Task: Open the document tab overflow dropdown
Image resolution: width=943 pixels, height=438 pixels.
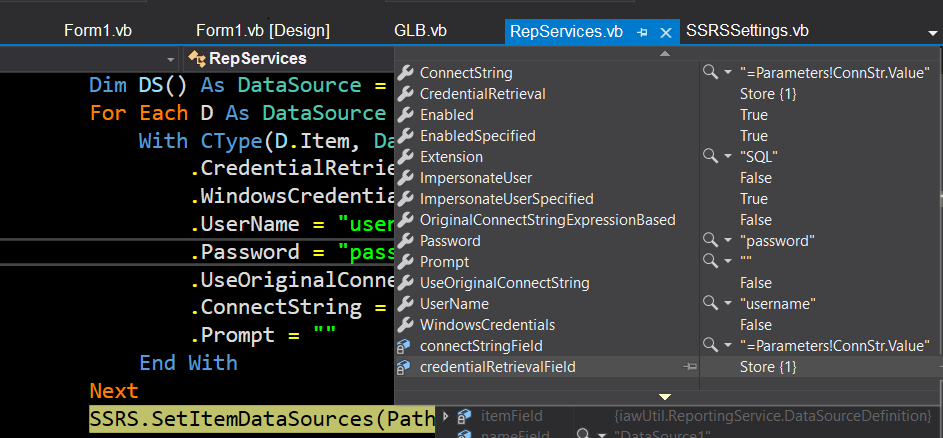Action: coord(932,32)
